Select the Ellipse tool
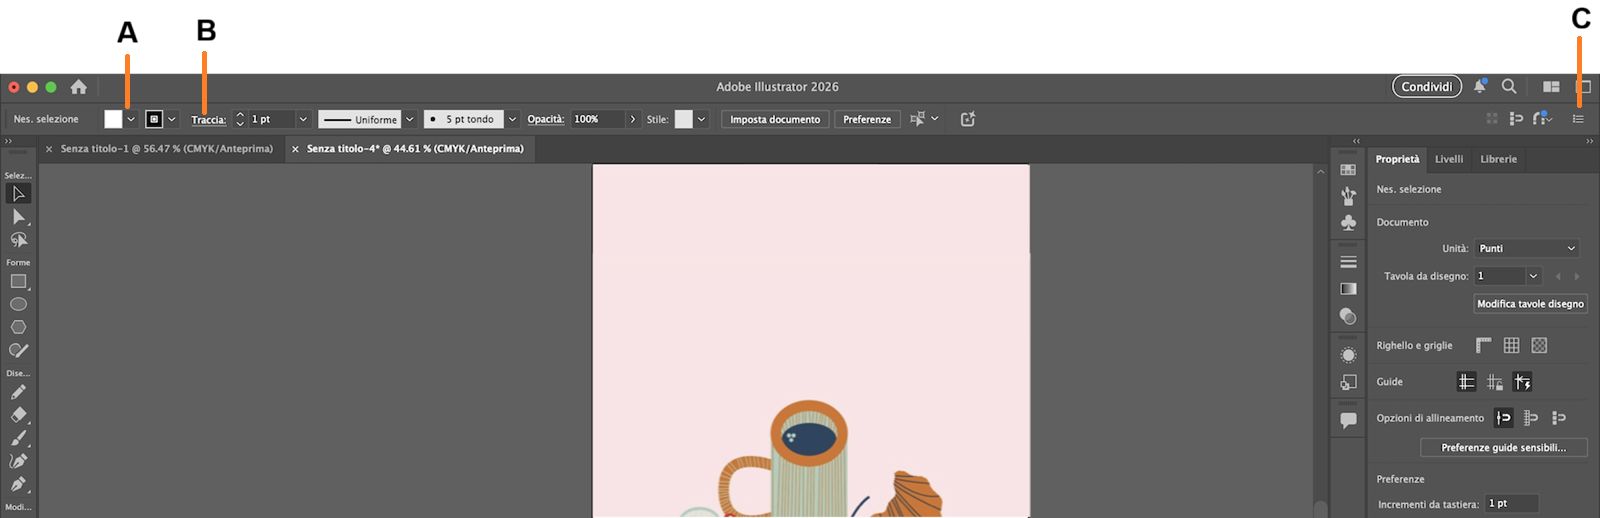This screenshot has width=1600, height=518. click(18, 304)
